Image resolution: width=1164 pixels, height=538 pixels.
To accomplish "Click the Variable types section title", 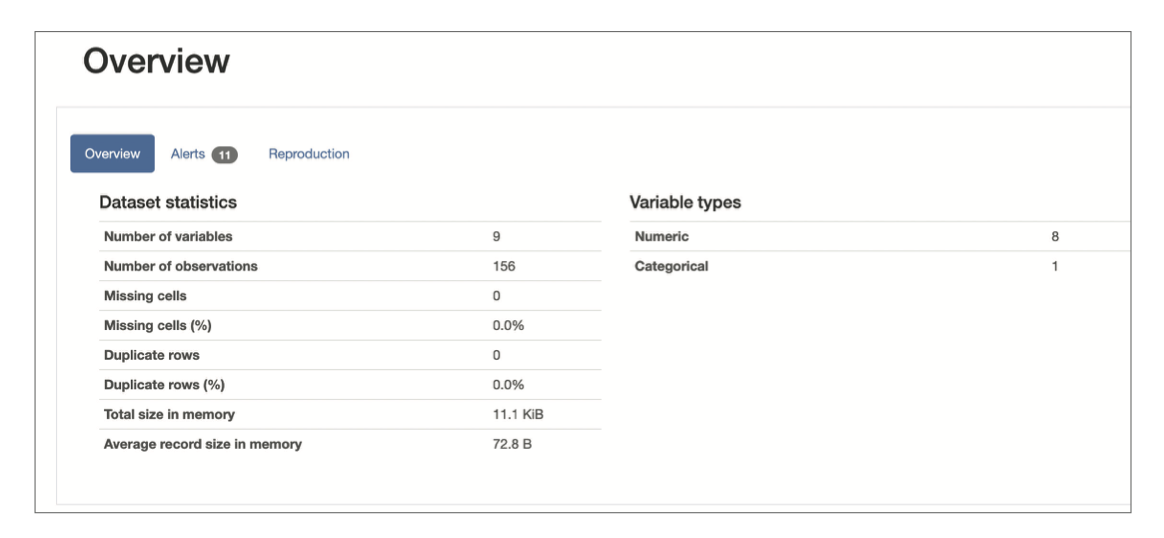I will 685,203.
